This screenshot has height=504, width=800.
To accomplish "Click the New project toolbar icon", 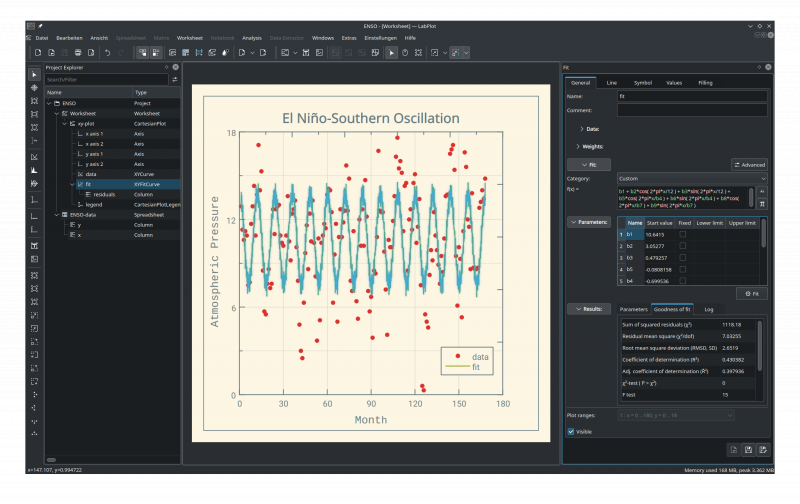I will (x=38, y=53).
